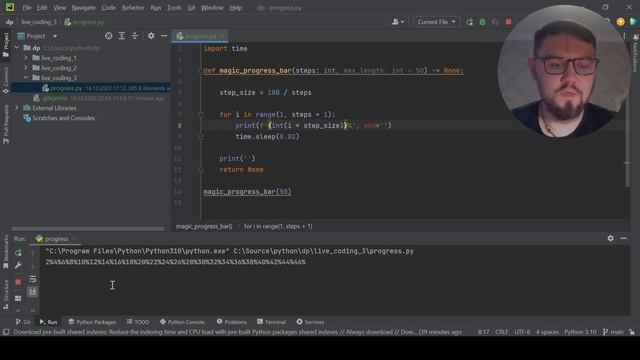Viewport: 640px width, 360px height.
Task: Open the Git tool window
Action: (23, 322)
